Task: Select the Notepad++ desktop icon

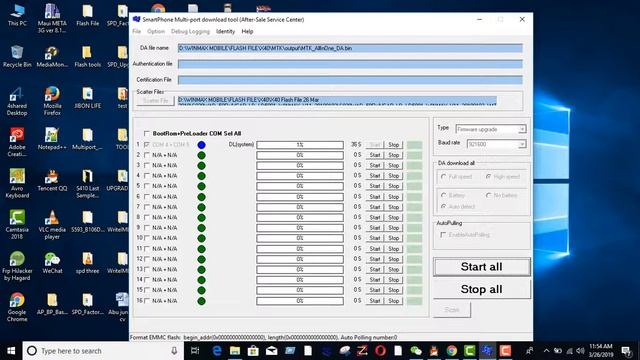Action: pos(52,139)
